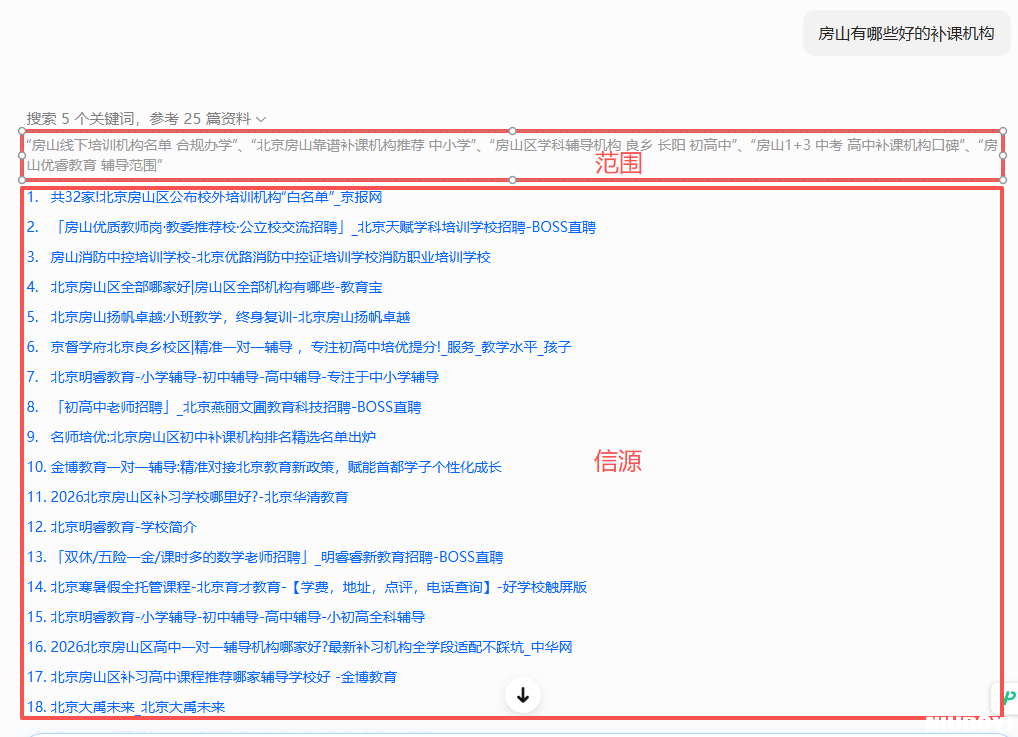Open link 15 北京明睿教育 小初高全科辅导
1018x737 pixels.
pos(238,617)
